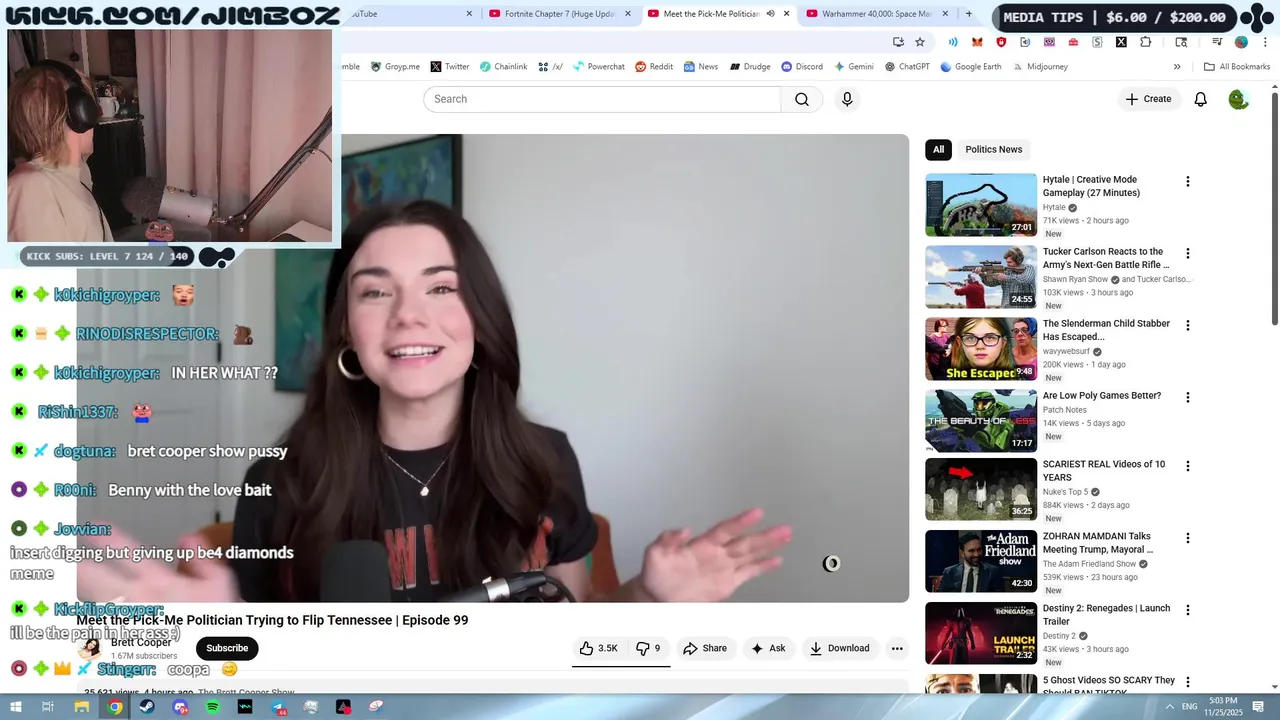Screen dimensions: 1280x720
Task: Click the Ask button
Action: coord(768,648)
